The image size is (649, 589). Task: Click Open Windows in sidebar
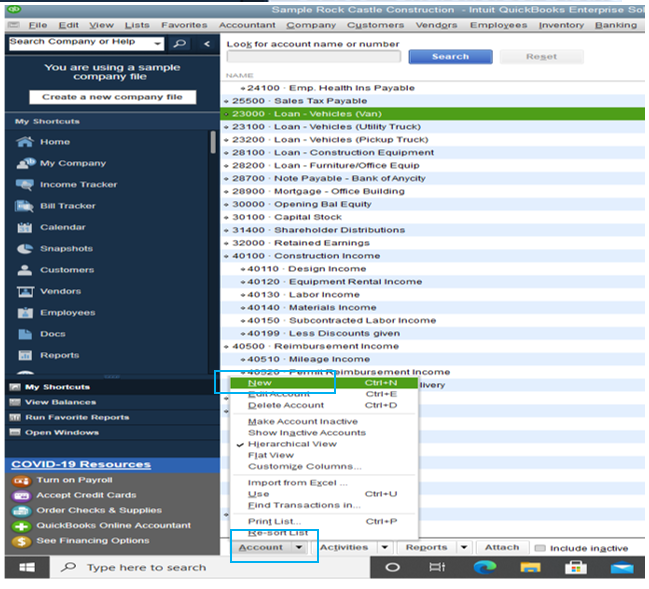tap(62, 433)
